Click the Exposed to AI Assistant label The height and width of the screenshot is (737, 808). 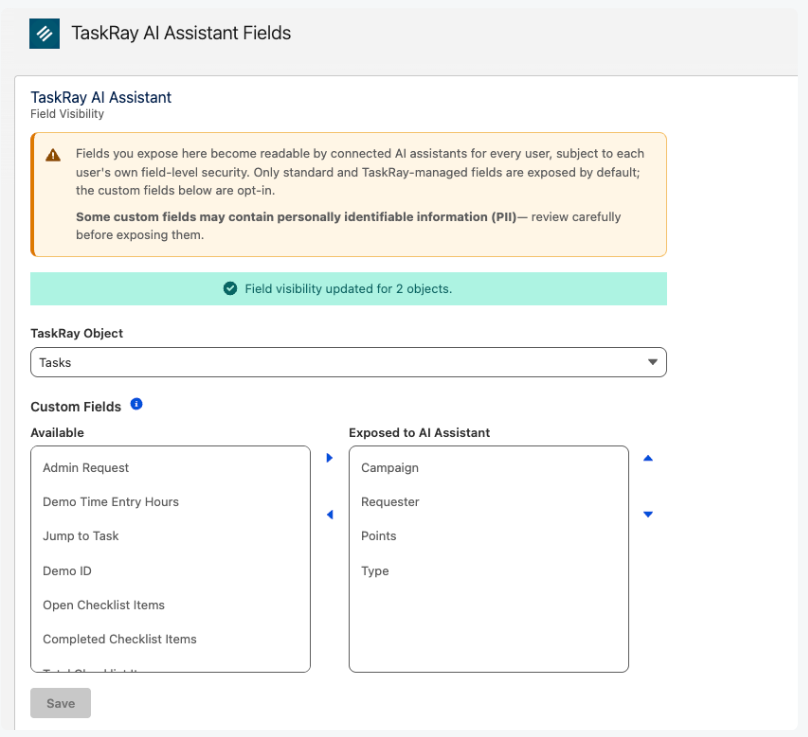(x=419, y=433)
